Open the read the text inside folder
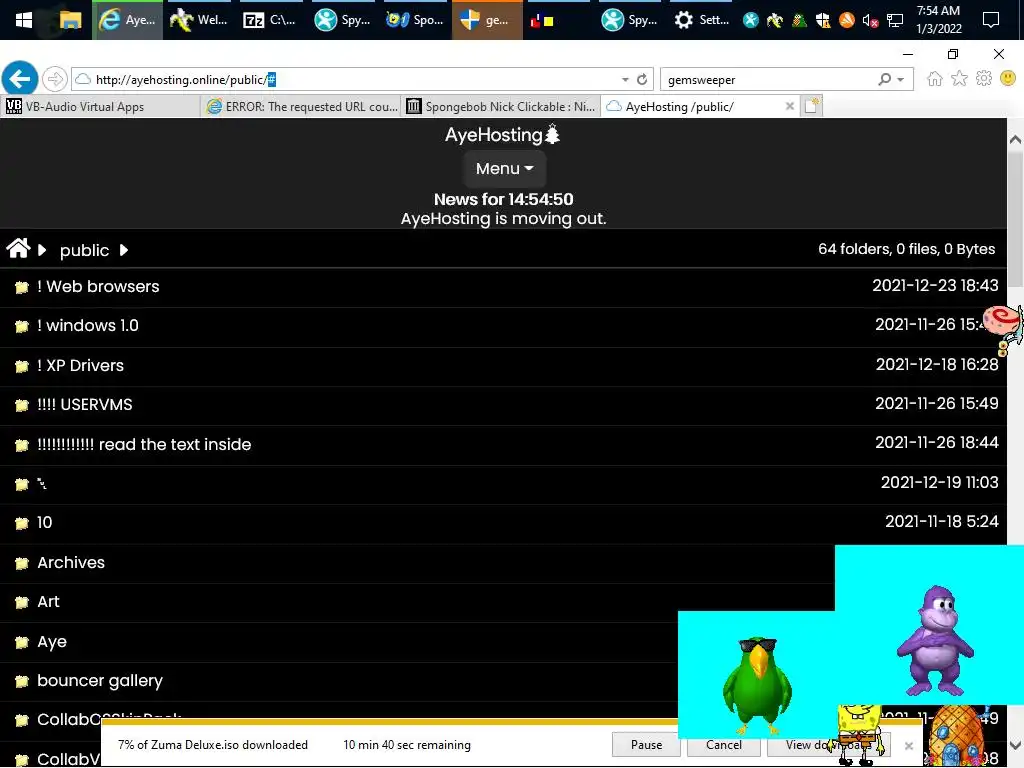The width and height of the screenshot is (1024, 768). (x=144, y=444)
